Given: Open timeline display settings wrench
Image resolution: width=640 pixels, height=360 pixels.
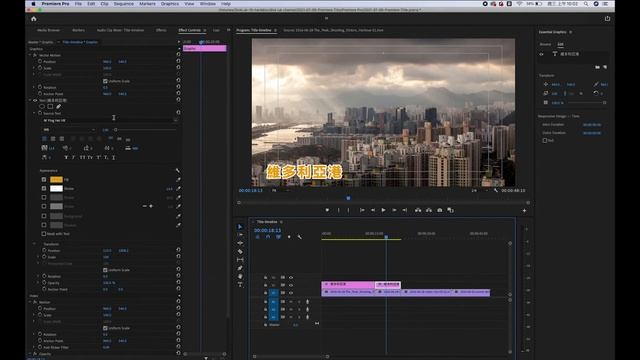Looking at the screenshot, I should [300, 237].
